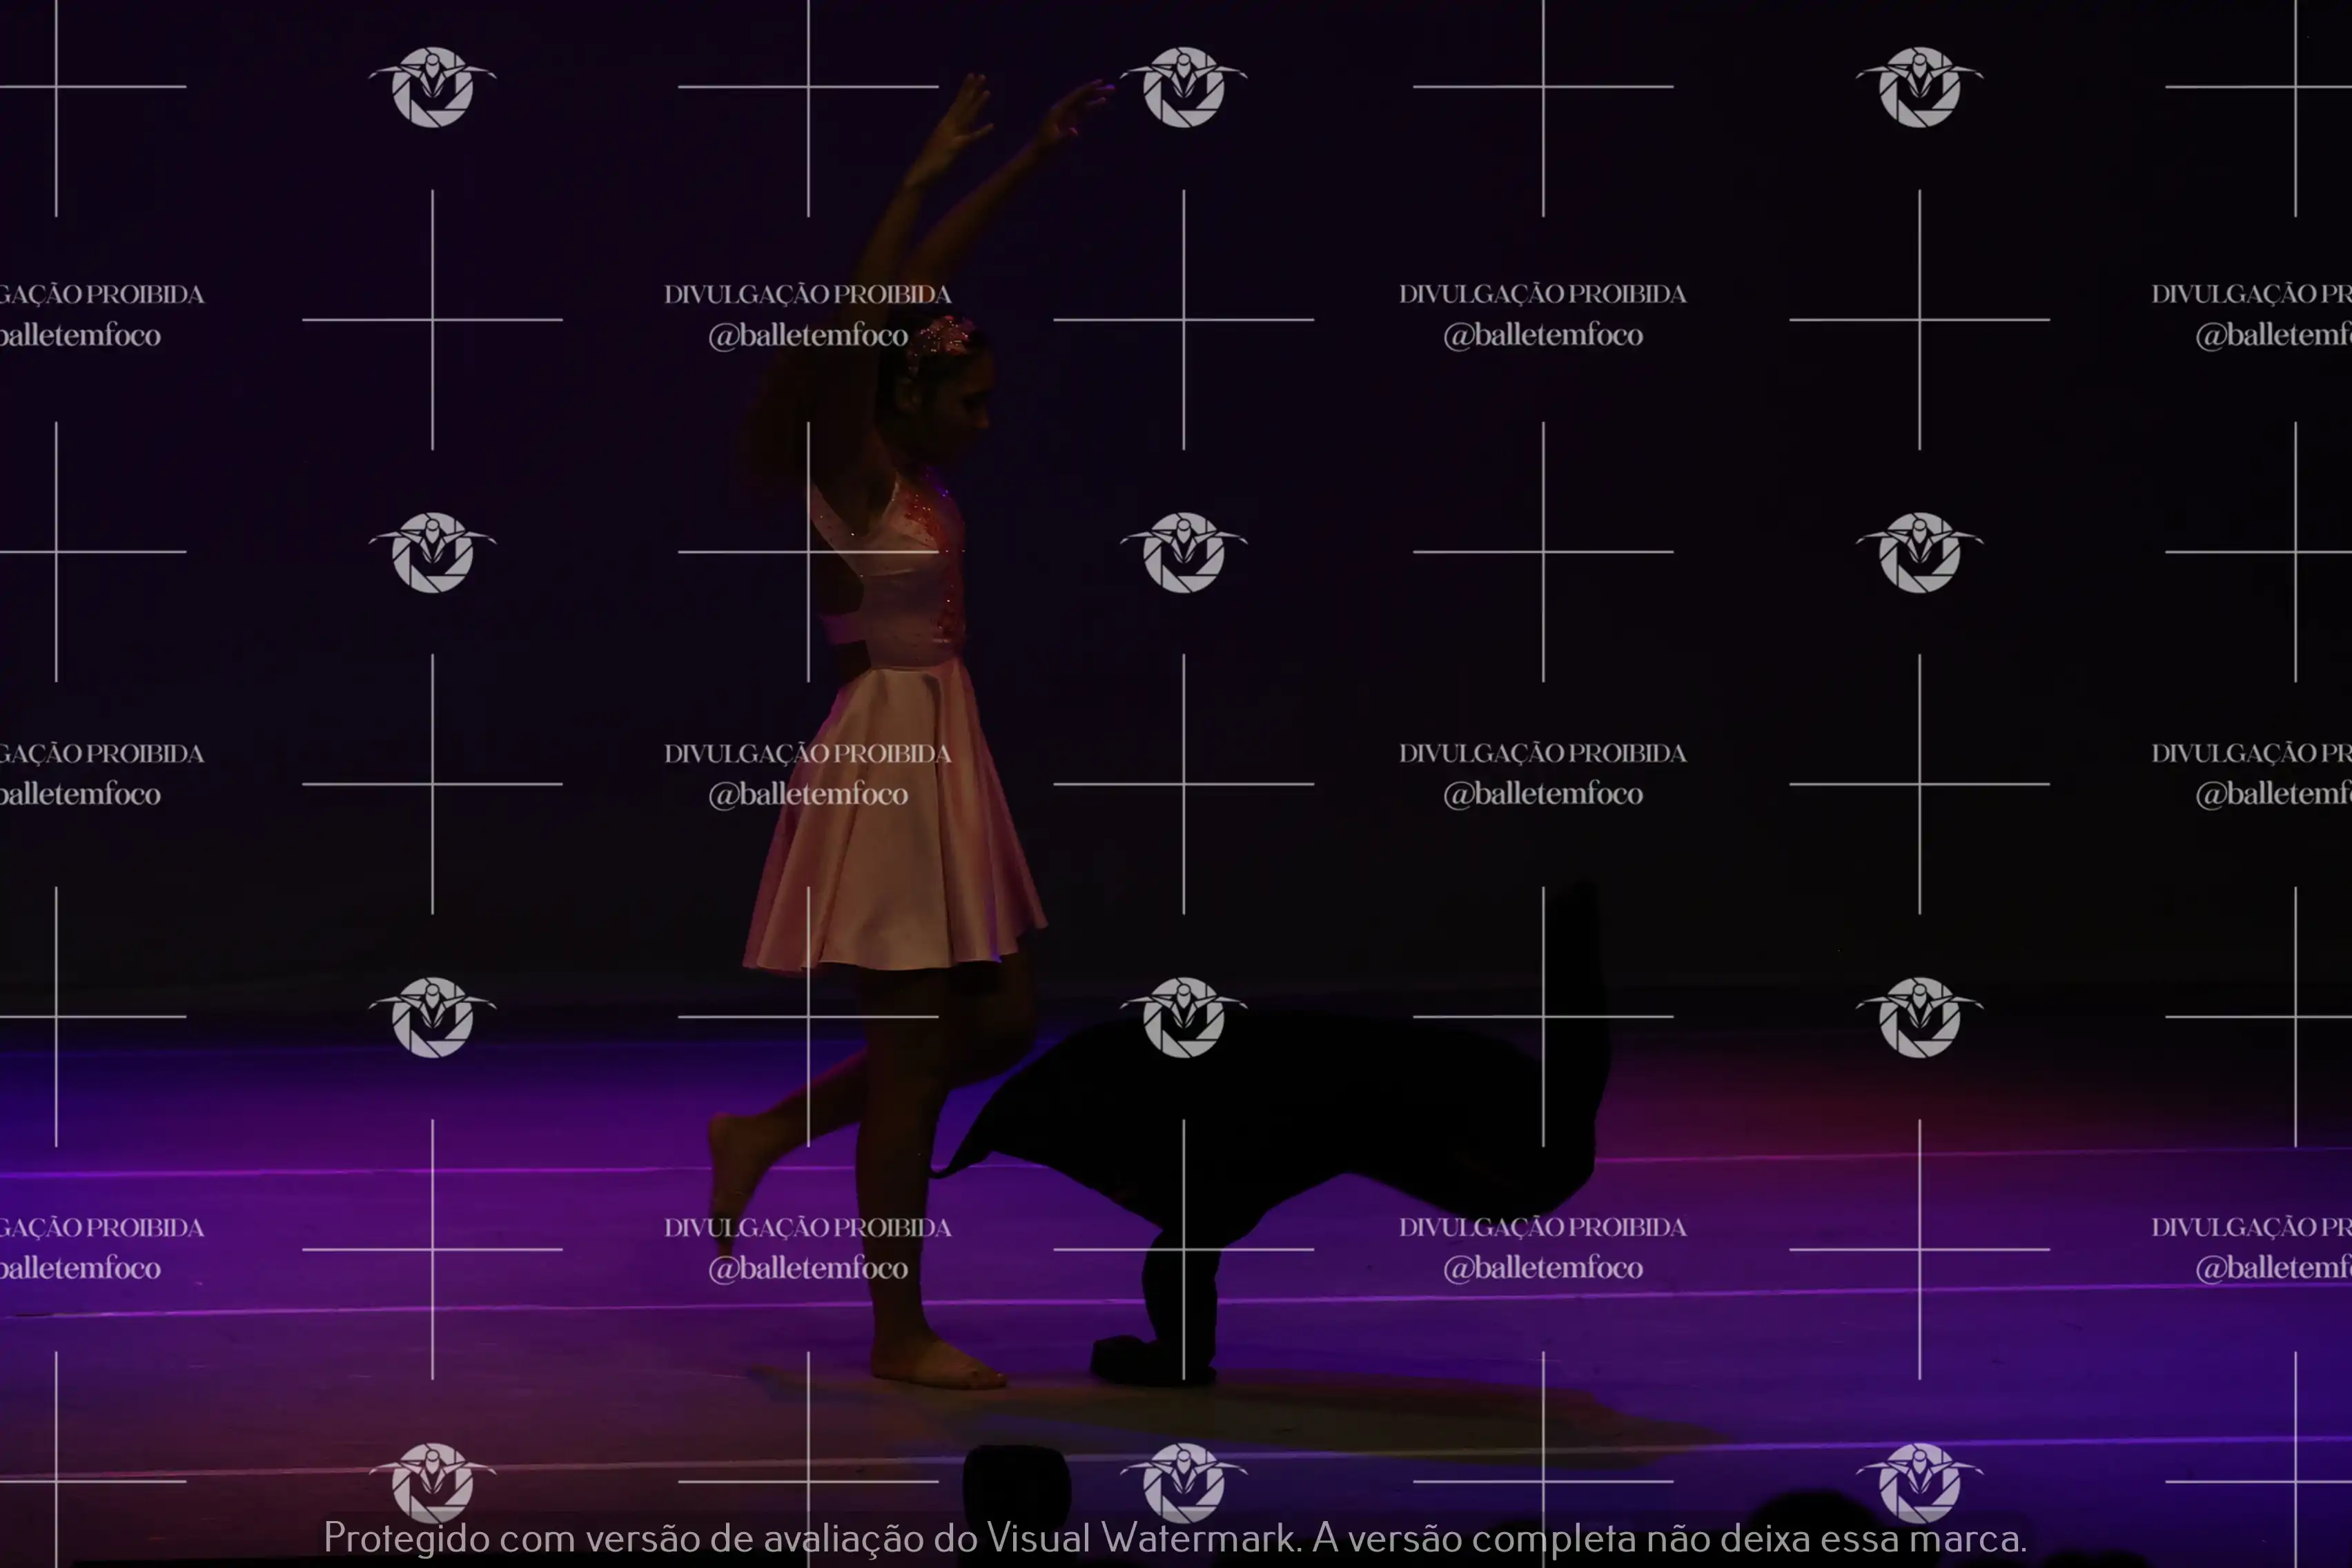Image resolution: width=2352 pixels, height=1568 pixels.
Task: Click the @balletemfoco text overlapping the dancer's head
Action: point(808,335)
